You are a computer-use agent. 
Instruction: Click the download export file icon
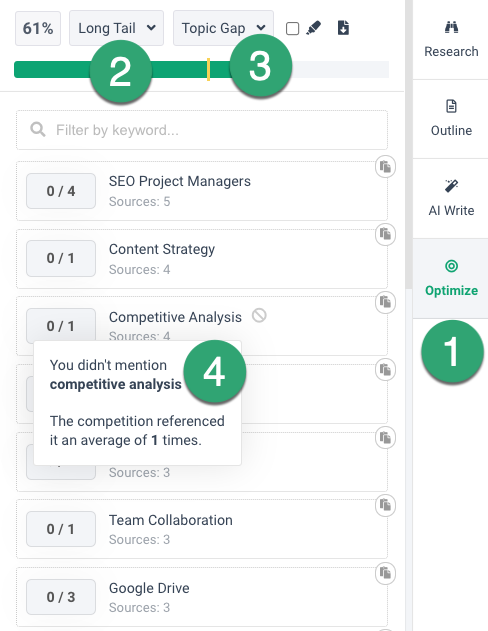click(x=343, y=28)
